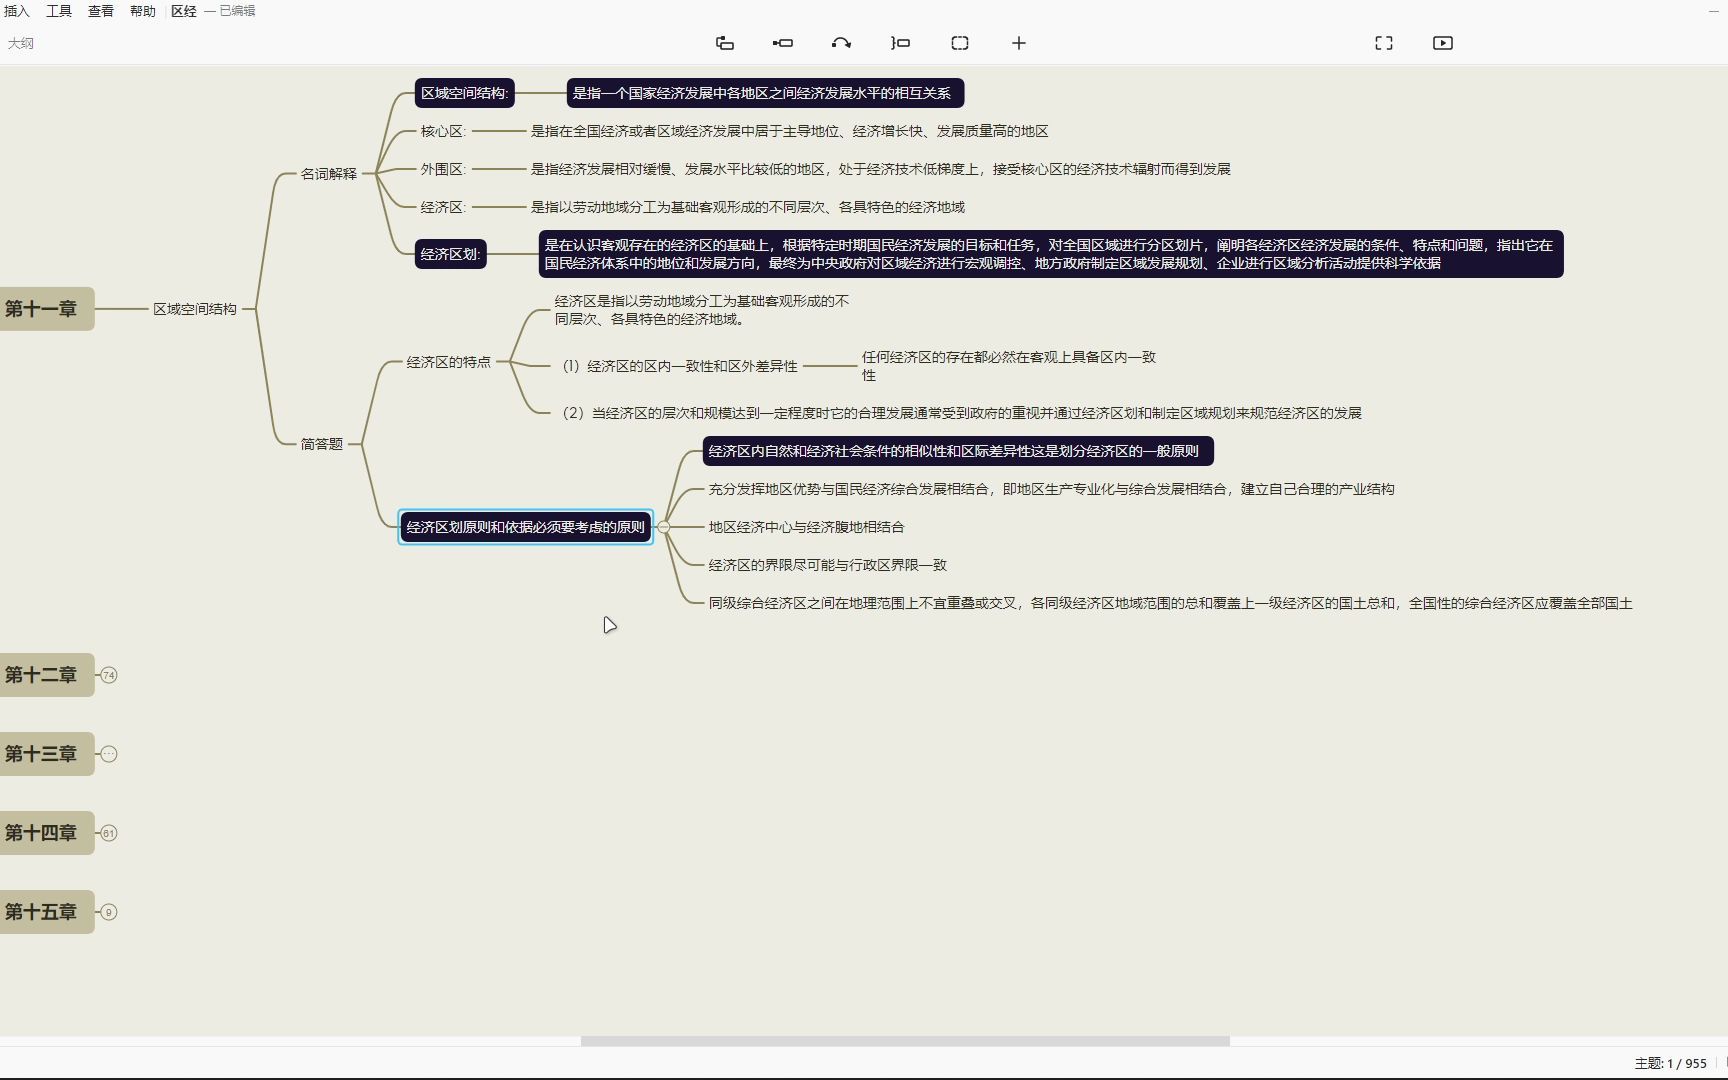Select (2) 当经济区的层次和规模 node
The image size is (1728, 1080).
961,413
